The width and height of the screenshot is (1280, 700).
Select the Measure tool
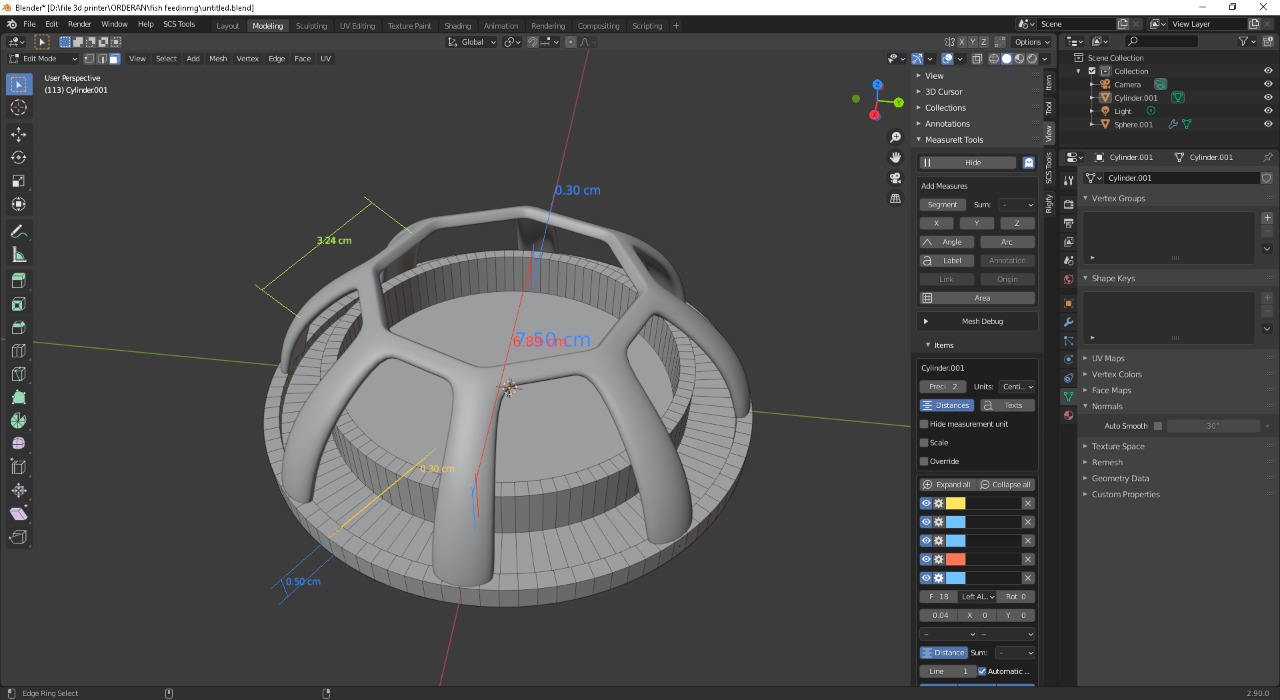18,255
